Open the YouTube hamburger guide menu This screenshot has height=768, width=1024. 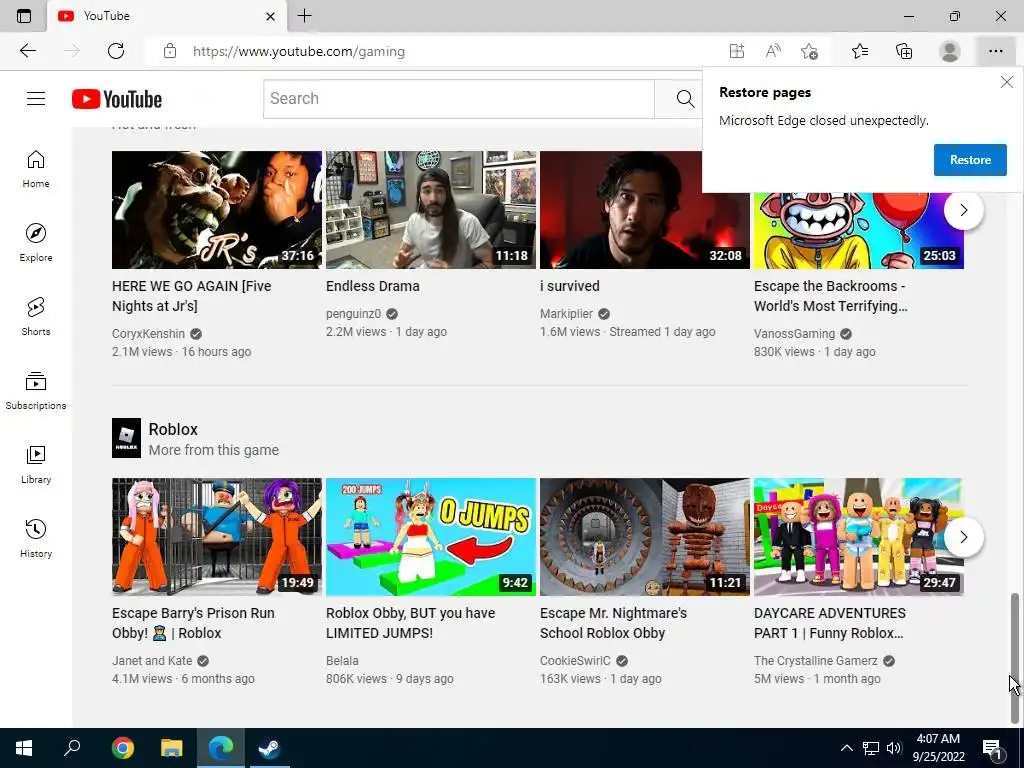[36, 99]
